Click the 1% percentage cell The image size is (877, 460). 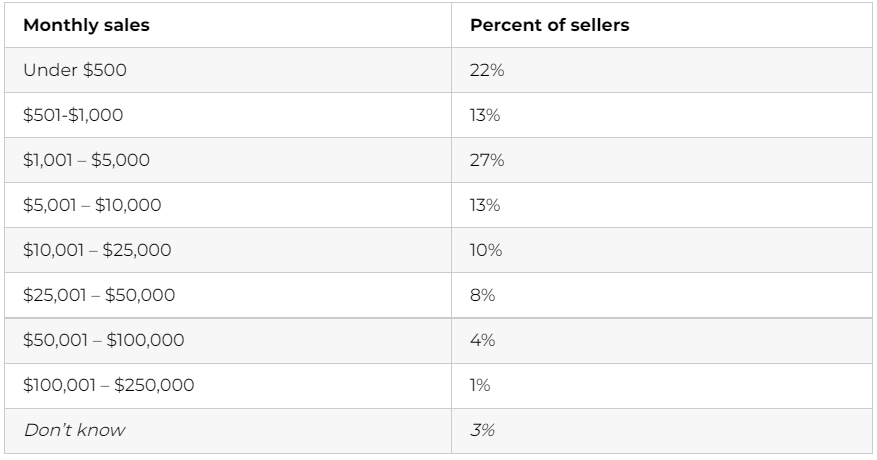point(480,385)
